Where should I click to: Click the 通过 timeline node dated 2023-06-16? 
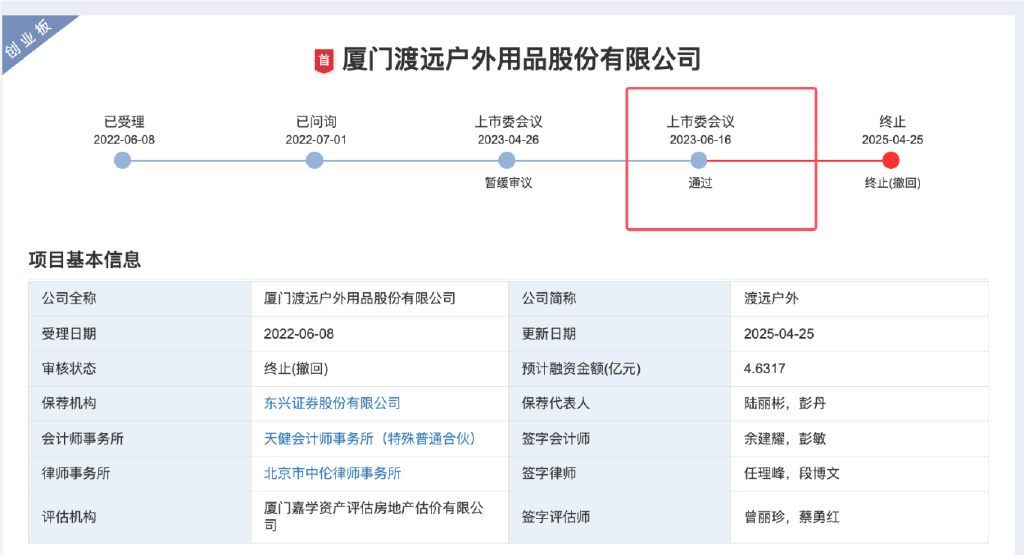(x=699, y=160)
